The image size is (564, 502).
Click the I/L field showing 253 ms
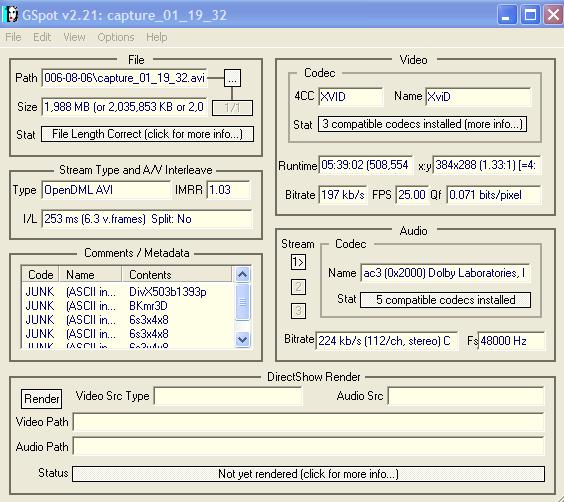[x=147, y=219]
